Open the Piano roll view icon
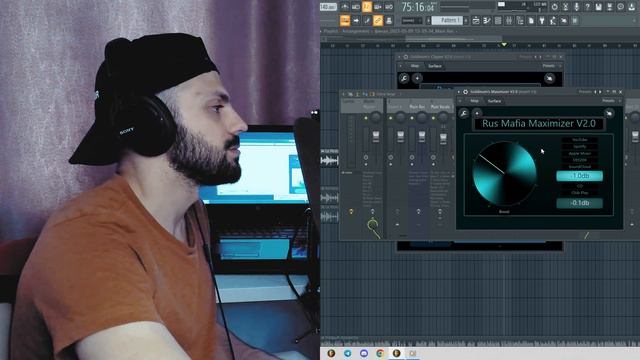The image size is (640, 360). 487,20
